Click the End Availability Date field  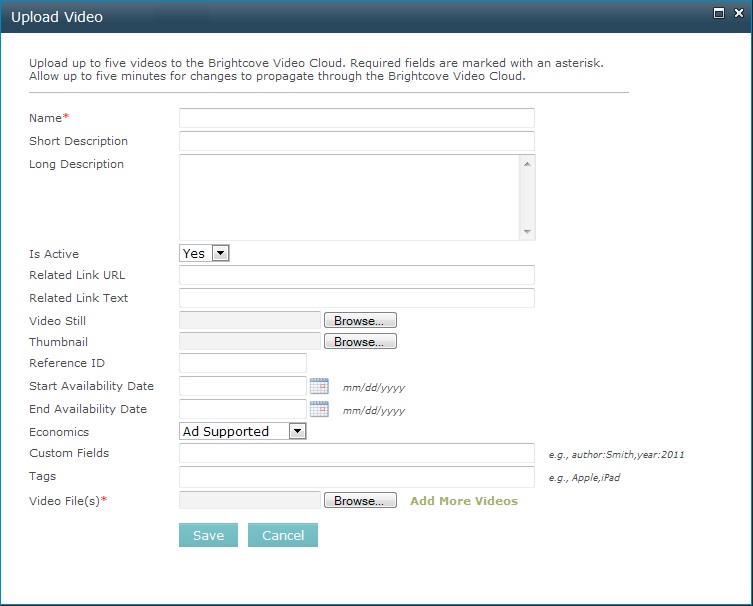click(243, 409)
